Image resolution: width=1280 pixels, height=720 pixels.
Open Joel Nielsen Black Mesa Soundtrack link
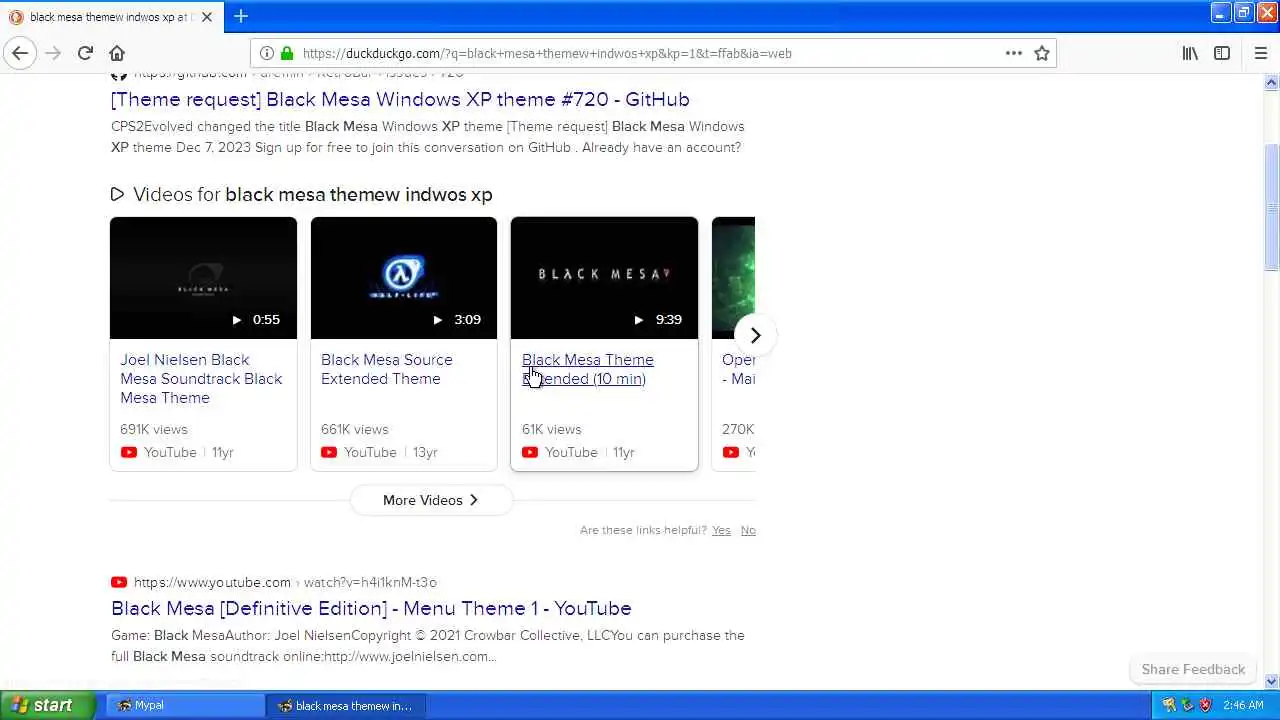201,379
